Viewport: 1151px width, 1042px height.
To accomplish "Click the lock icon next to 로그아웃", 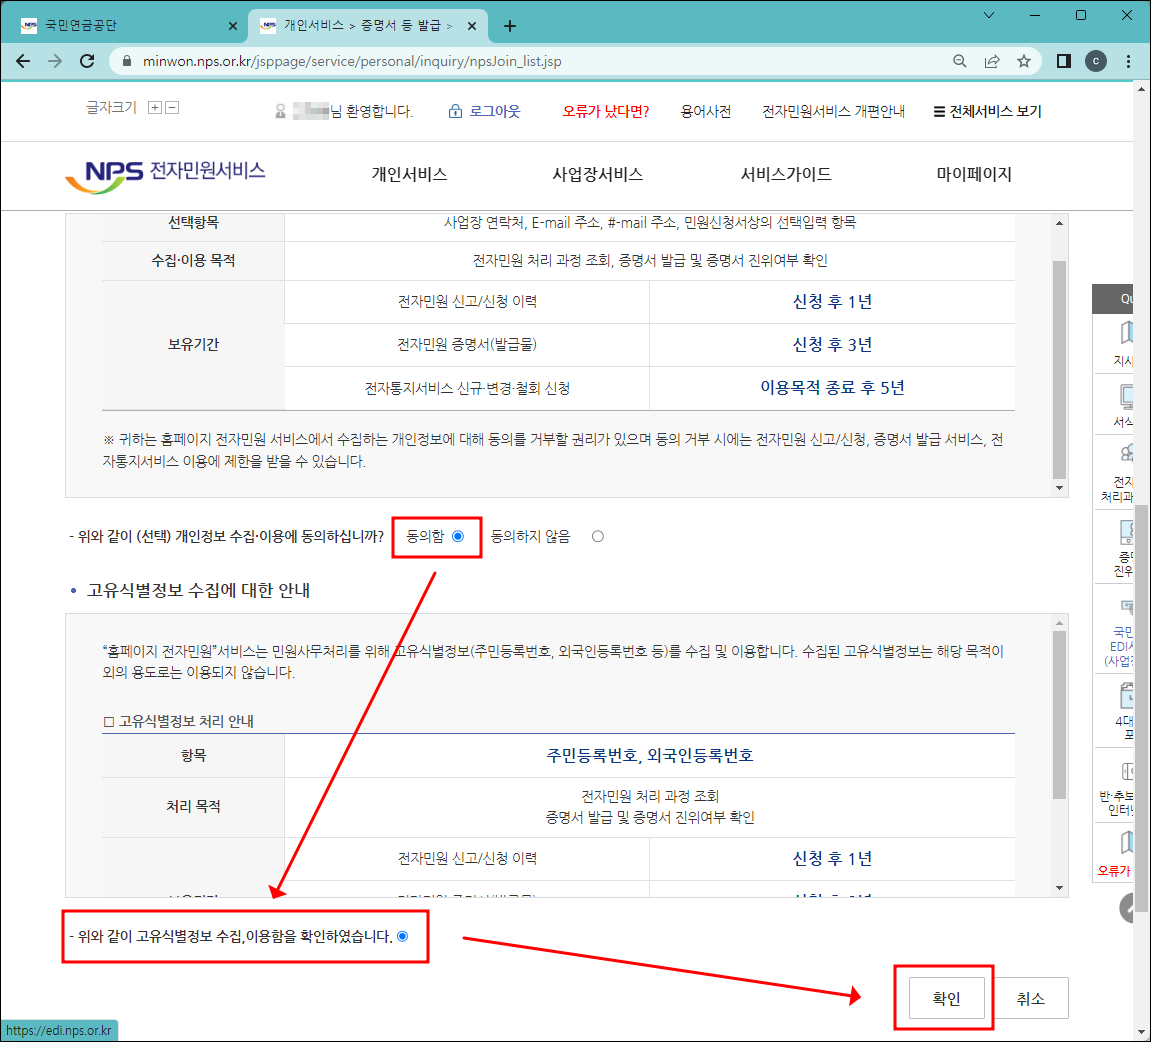I will pos(456,111).
